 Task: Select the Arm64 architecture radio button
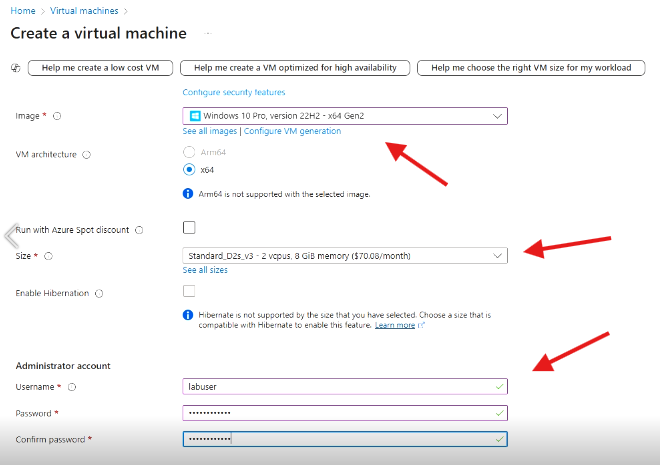pyautogui.click(x=189, y=152)
